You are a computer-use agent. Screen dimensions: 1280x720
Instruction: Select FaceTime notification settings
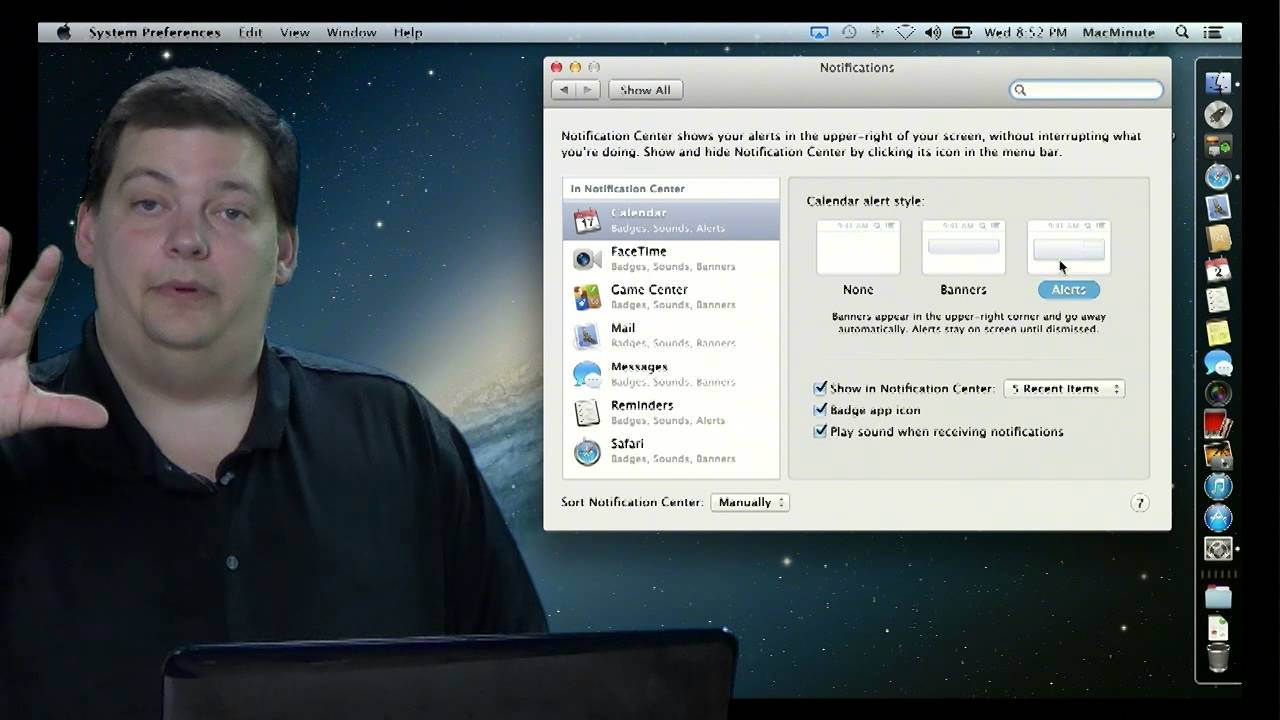(638, 258)
